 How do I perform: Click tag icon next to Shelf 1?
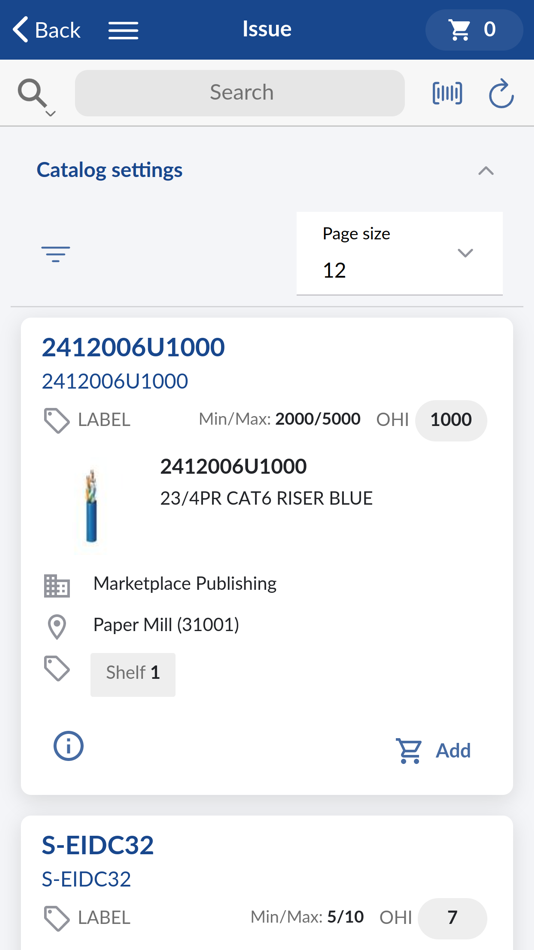click(57, 669)
